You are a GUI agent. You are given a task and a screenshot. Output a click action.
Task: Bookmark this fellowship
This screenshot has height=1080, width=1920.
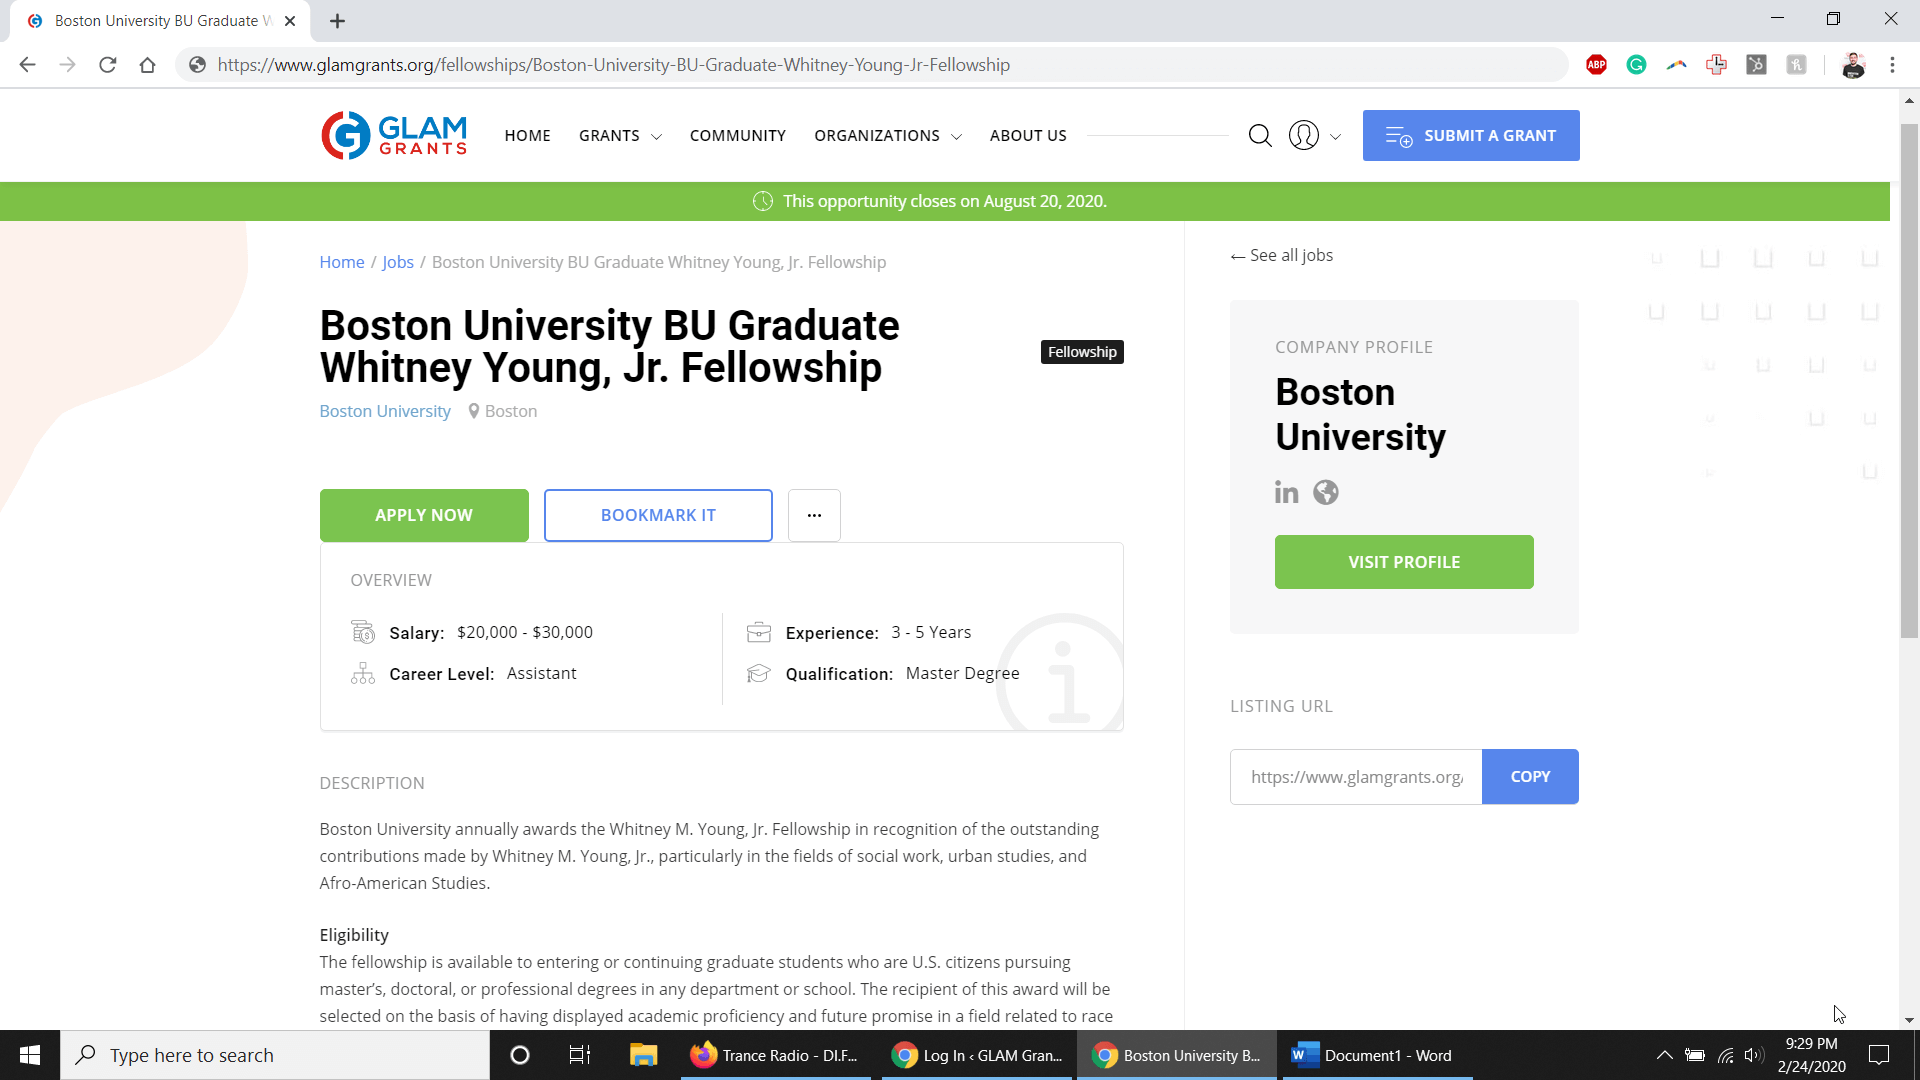(658, 515)
